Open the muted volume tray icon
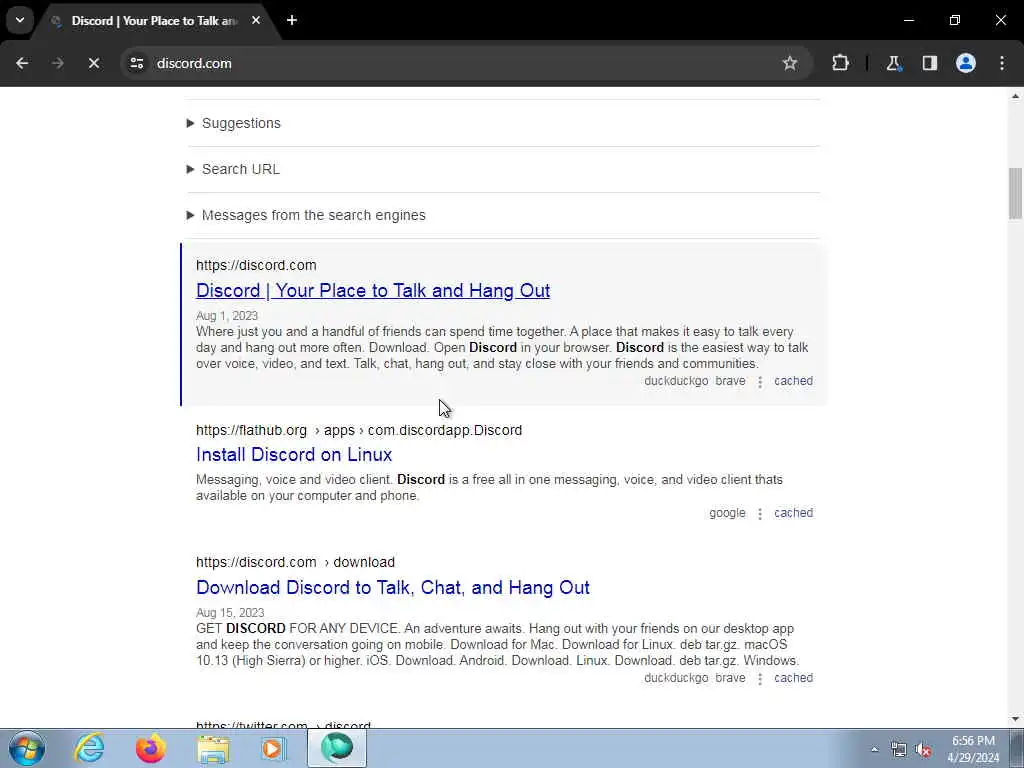 [x=923, y=750]
